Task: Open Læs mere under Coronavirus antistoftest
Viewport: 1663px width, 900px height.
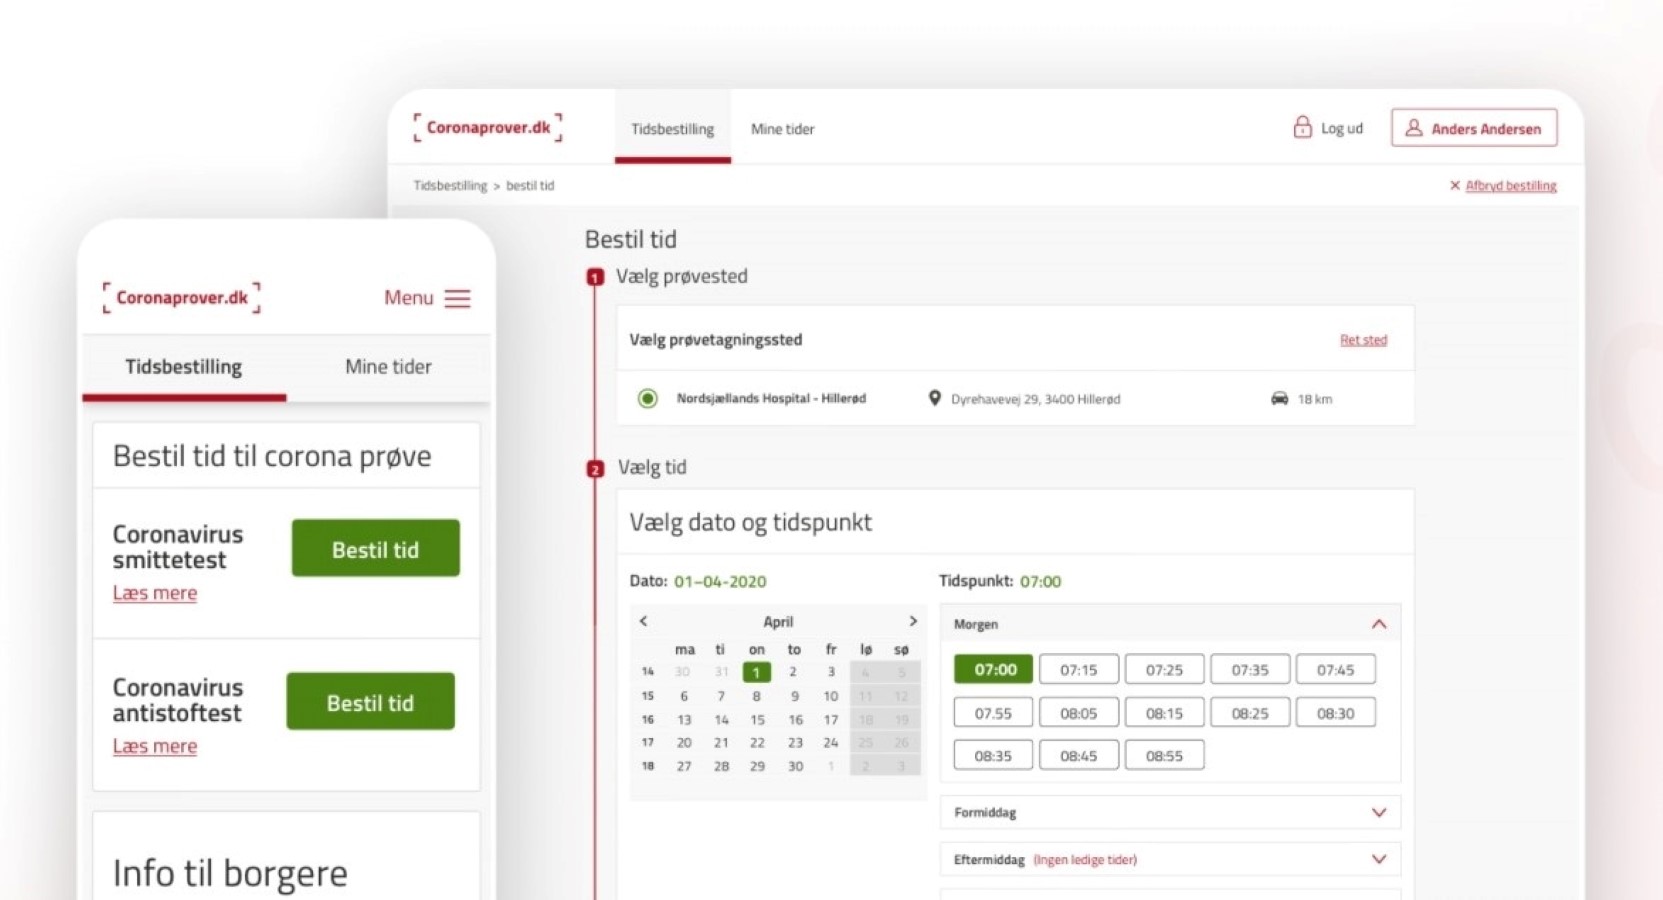Action: point(155,746)
